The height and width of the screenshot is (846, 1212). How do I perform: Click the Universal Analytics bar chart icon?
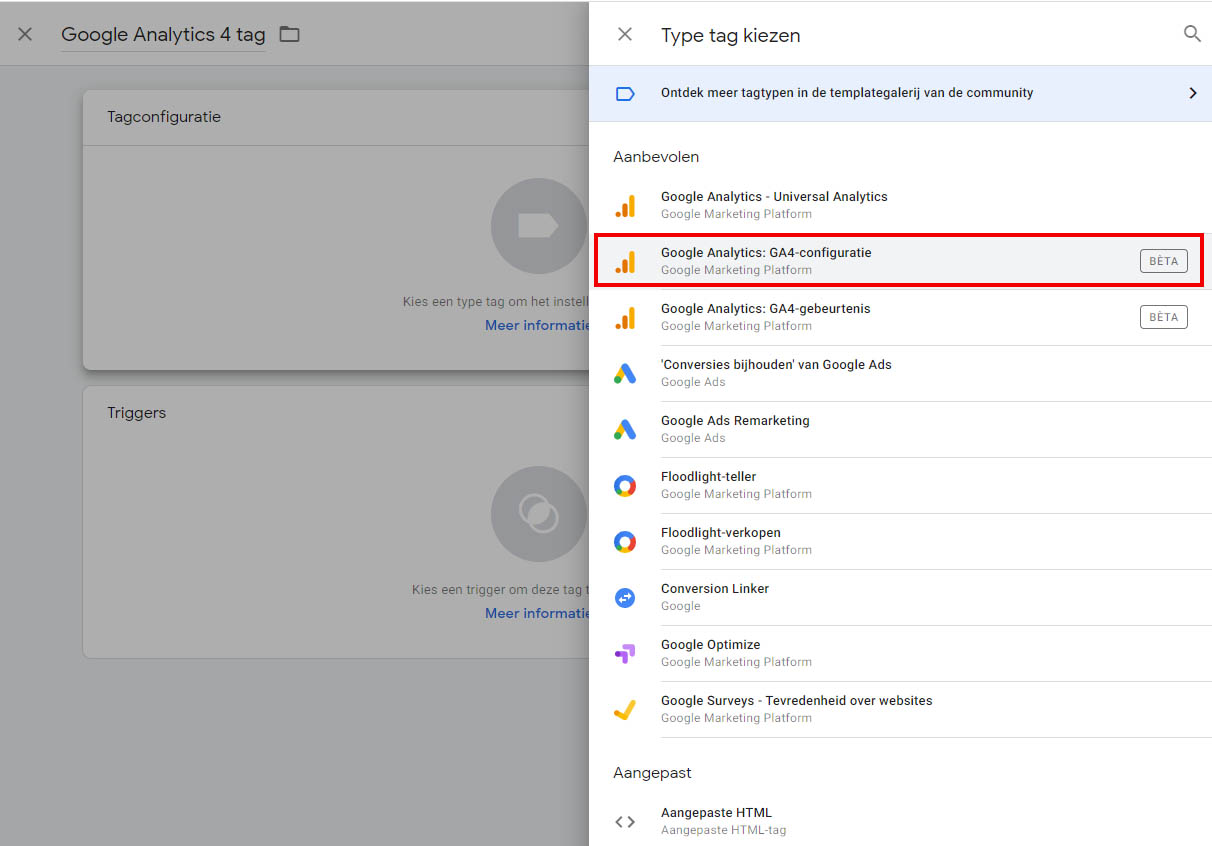[625, 206]
